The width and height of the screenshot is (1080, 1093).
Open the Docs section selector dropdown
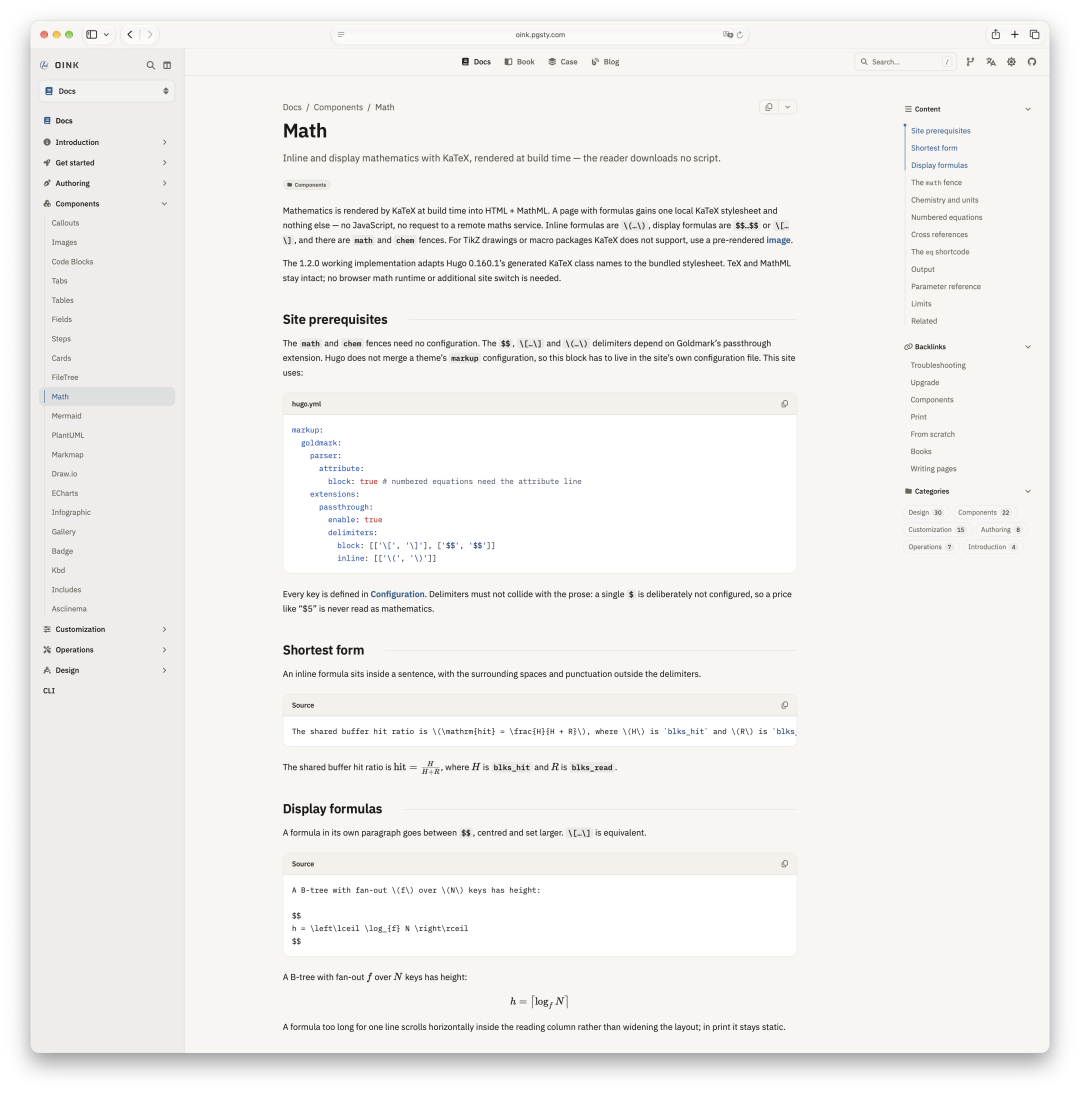(107, 91)
